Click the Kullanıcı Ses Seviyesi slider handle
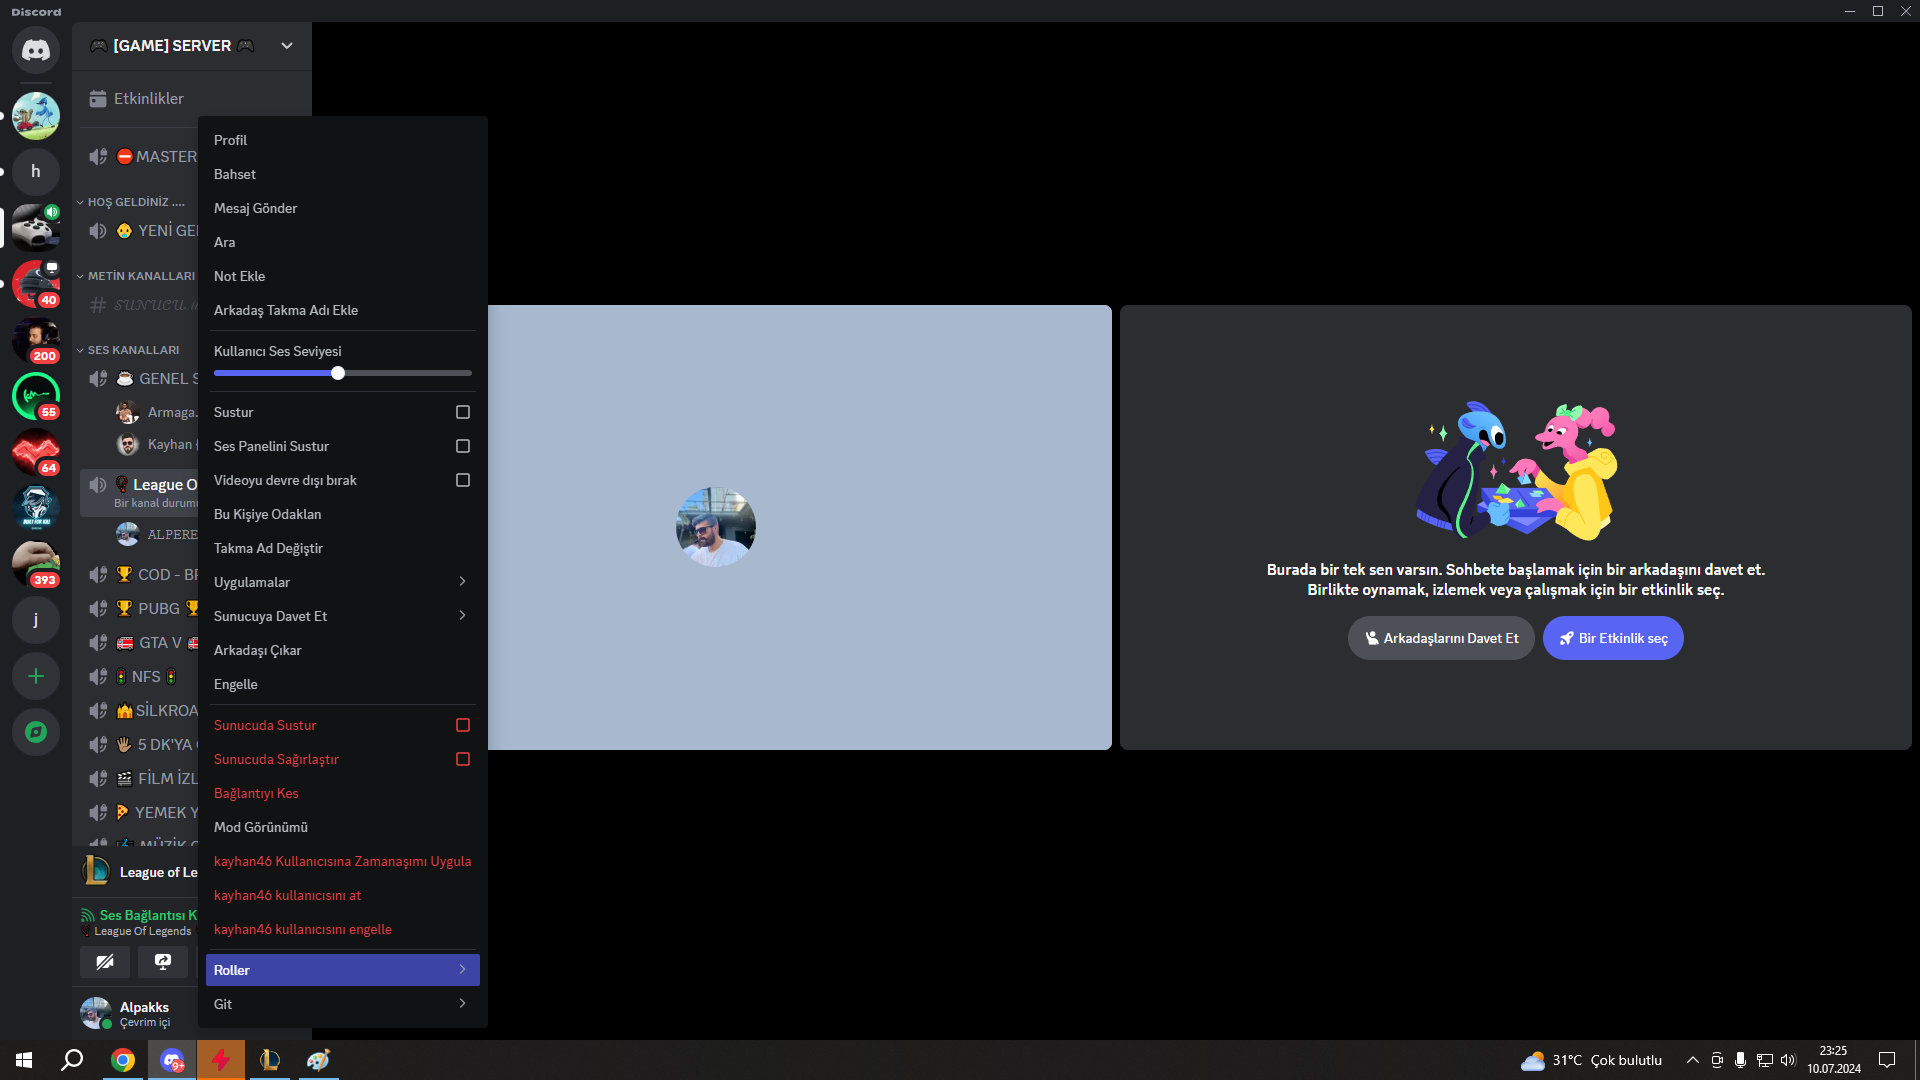This screenshot has height=1080, width=1920. pos(338,373)
